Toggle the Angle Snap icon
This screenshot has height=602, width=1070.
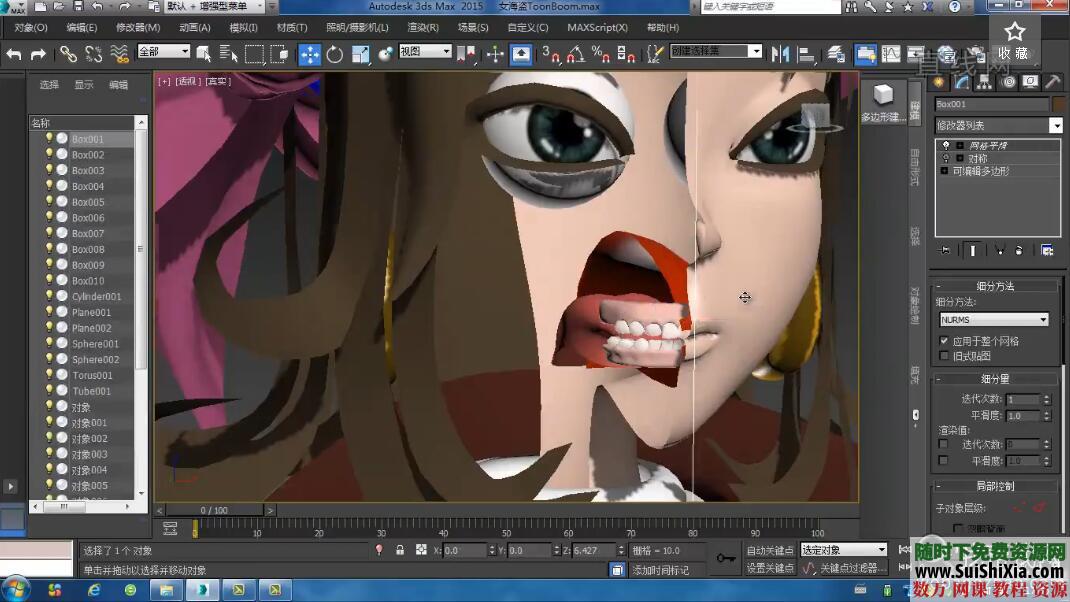[x=577, y=54]
